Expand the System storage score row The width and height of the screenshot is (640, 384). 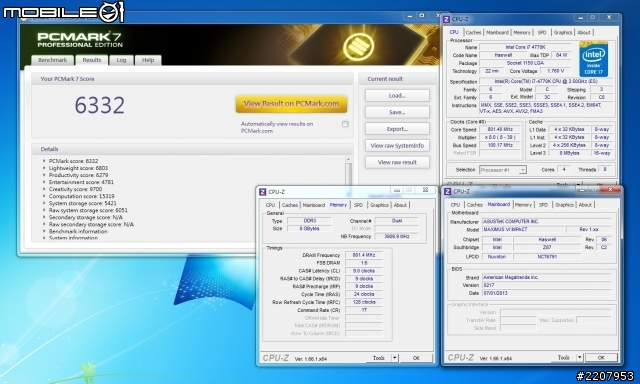pos(44,203)
